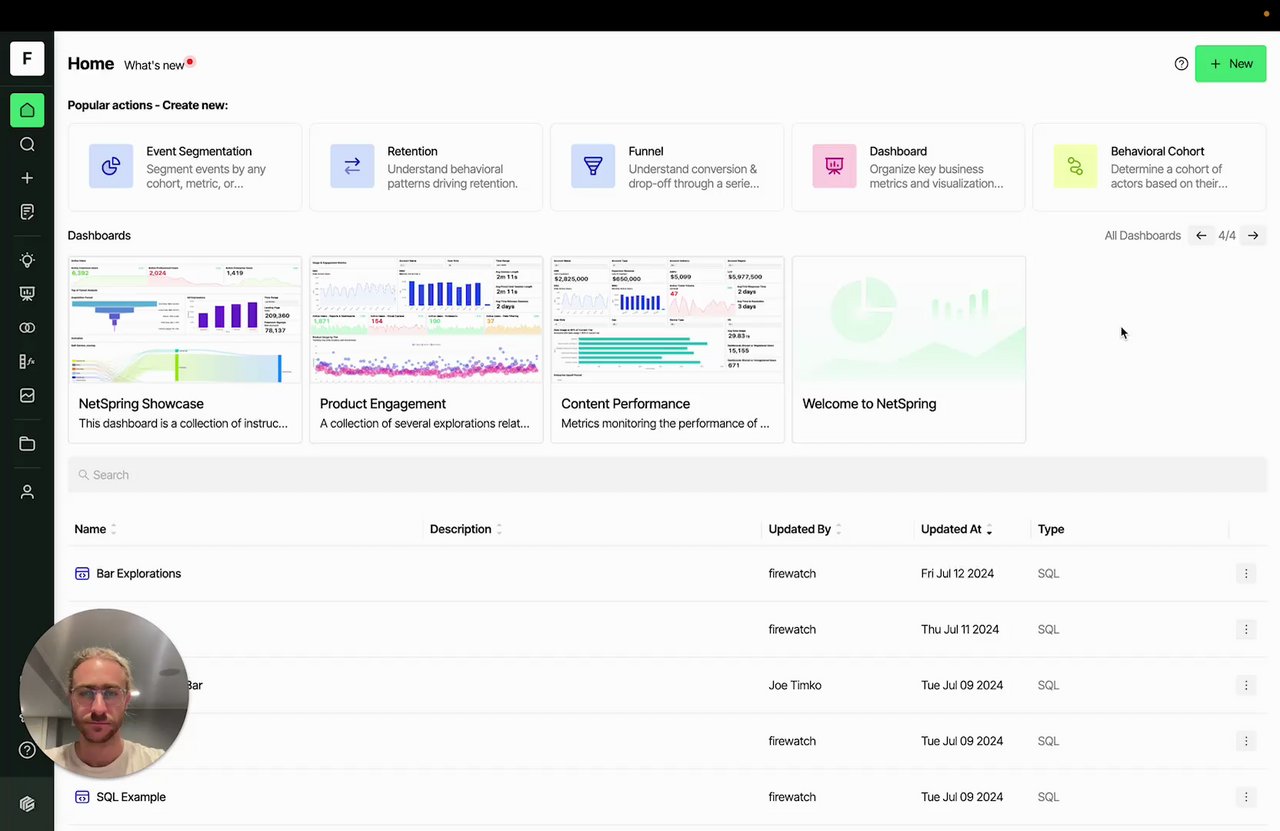This screenshot has height=831, width=1280.
Task: Select the overlapping circles sidebar icon
Action: click(x=27, y=328)
